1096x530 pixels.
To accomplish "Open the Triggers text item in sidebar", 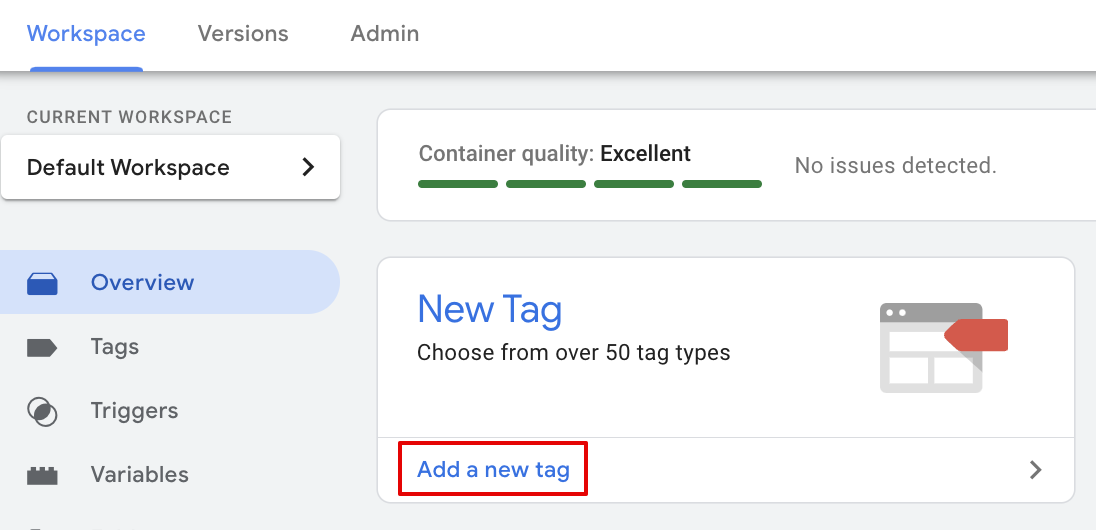I will (x=134, y=411).
